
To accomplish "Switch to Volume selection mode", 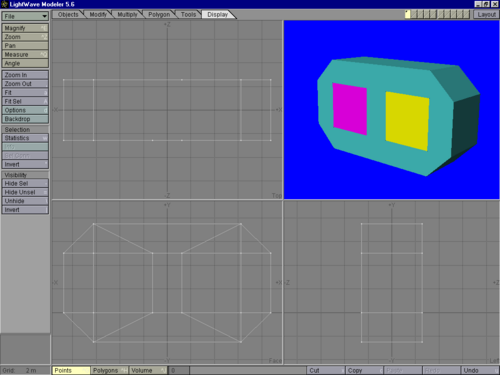I will (148, 370).
